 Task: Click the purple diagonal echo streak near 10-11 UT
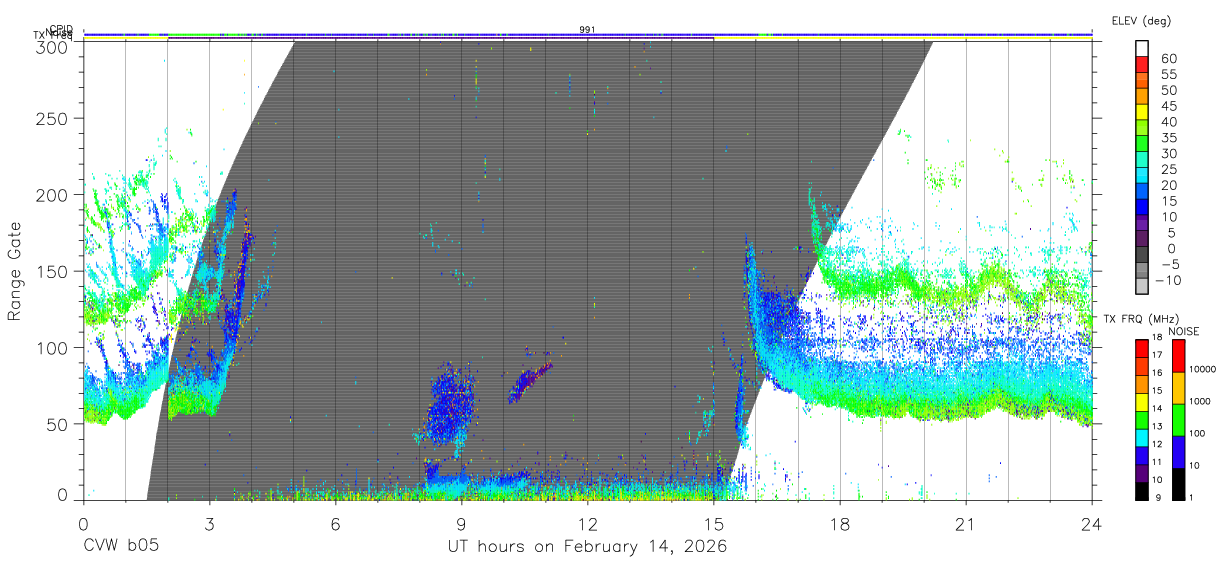tap(530, 382)
